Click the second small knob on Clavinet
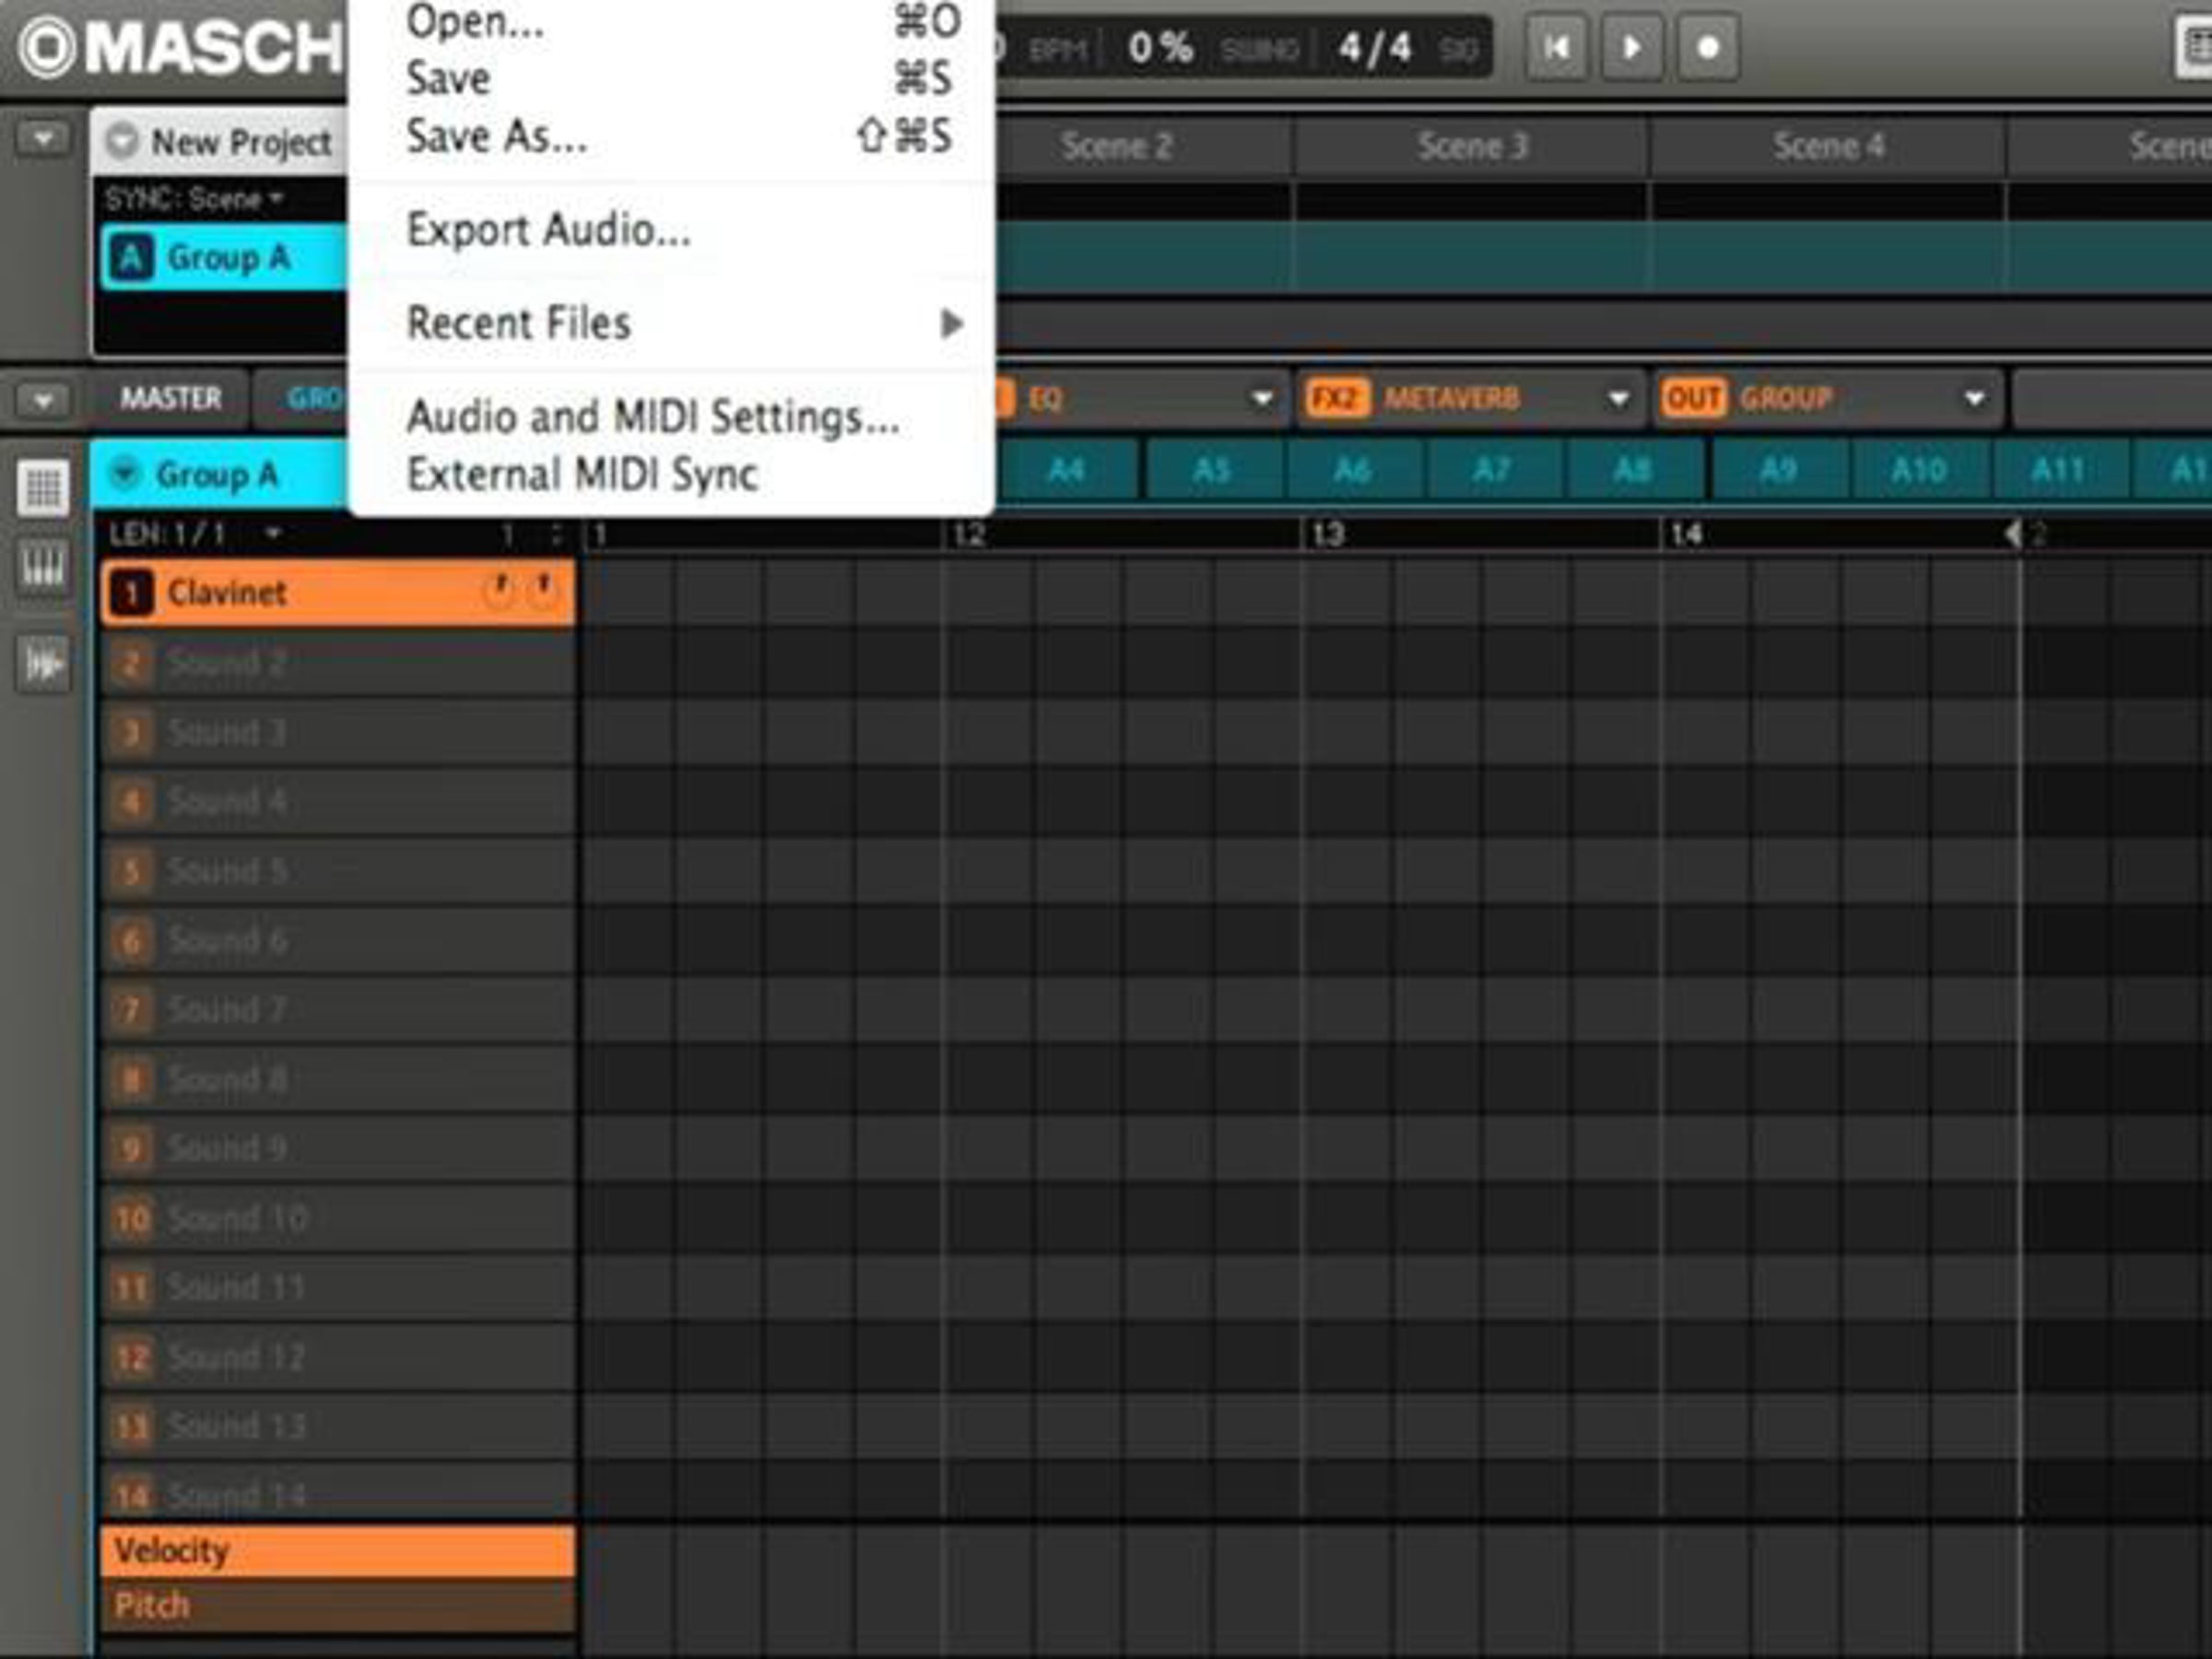 pos(543,591)
